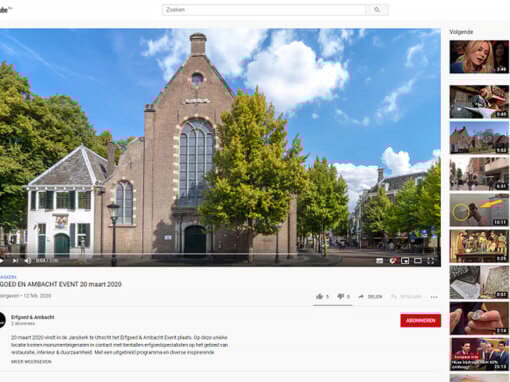Image resolution: width=510 pixels, height=382 pixels.
Task: Enable theater mode view
Action: pyautogui.click(x=418, y=261)
